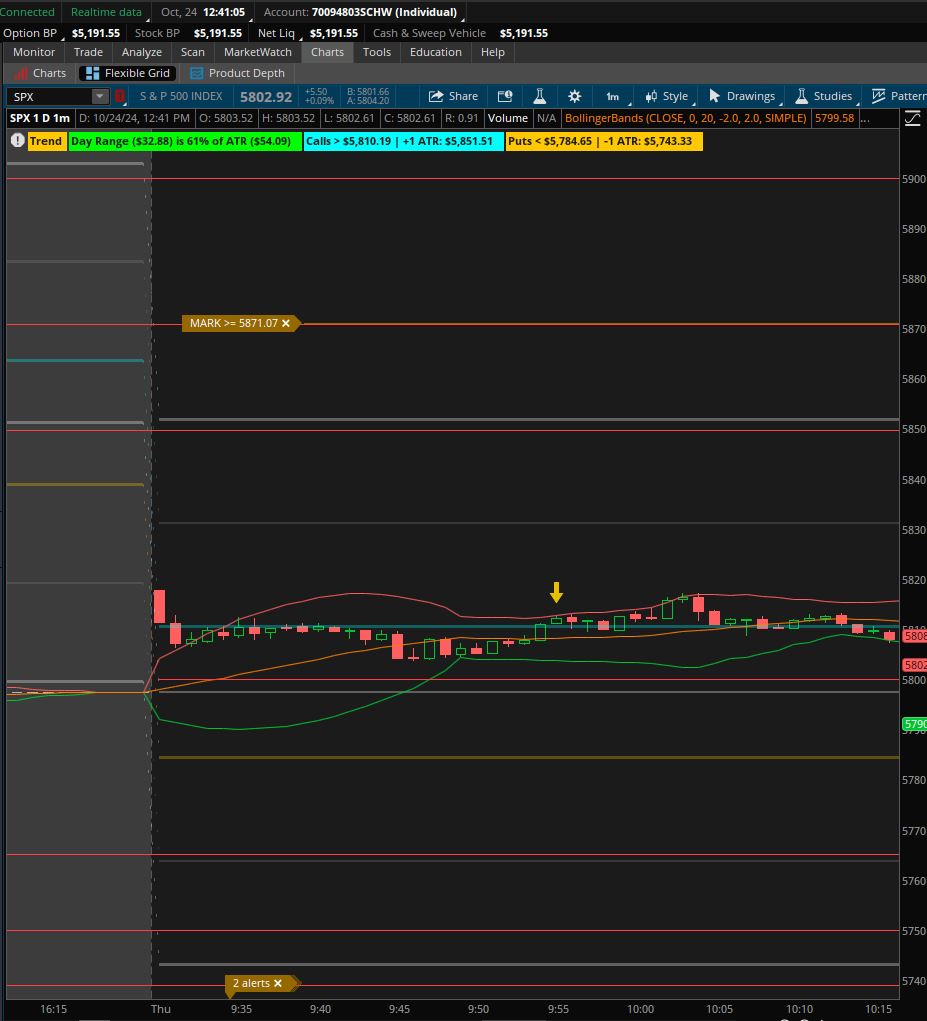Click the candlestick Style icon
Screen dimensions: 927x1021
(x=651, y=96)
